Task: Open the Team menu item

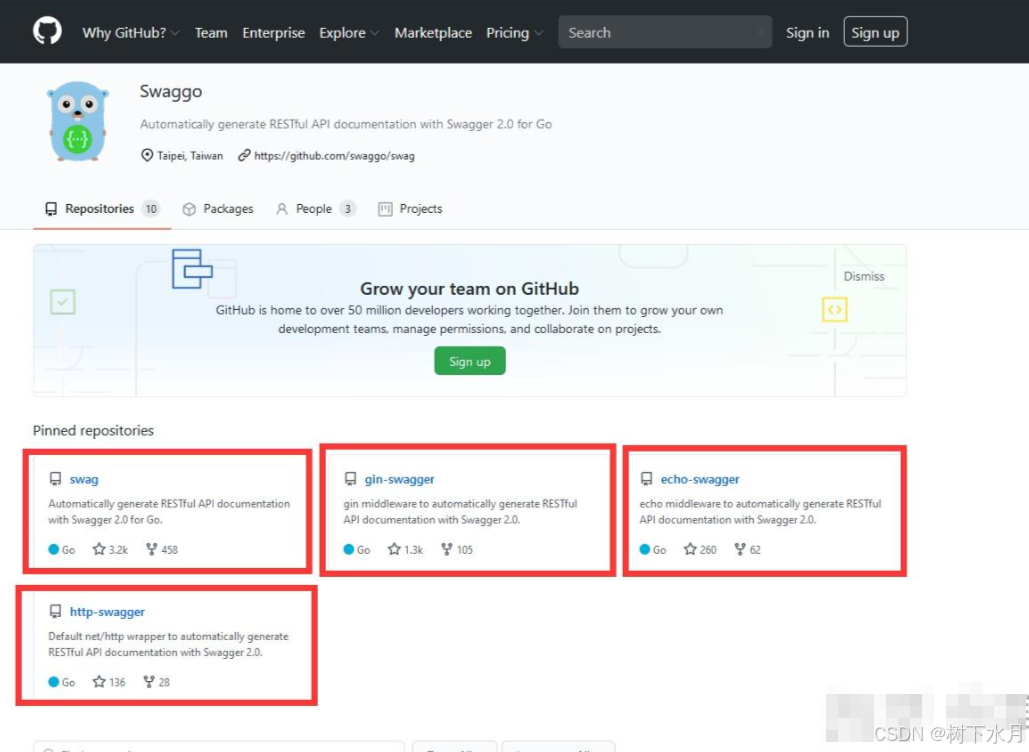Action: click(x=211, y=32)
